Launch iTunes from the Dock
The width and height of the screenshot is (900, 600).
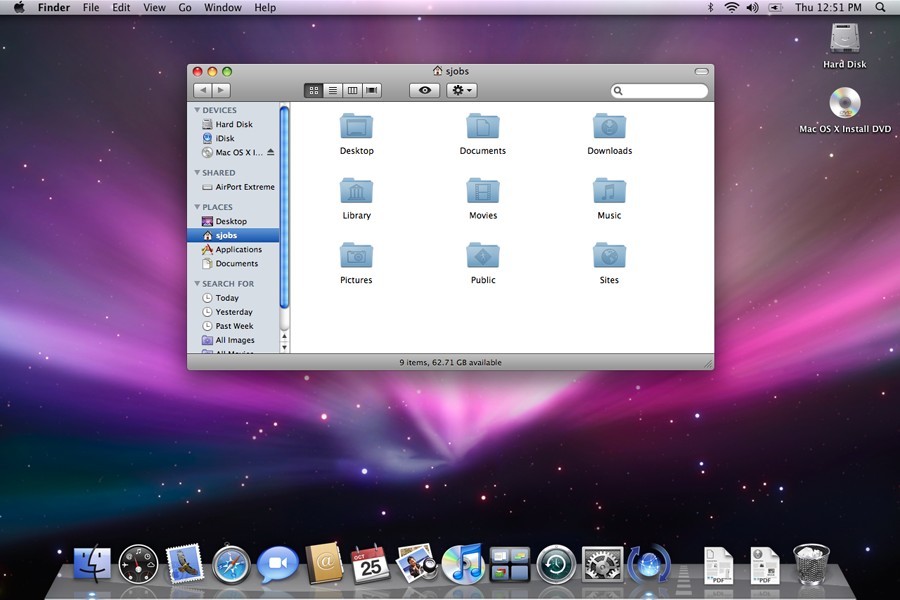click(461, 564)
